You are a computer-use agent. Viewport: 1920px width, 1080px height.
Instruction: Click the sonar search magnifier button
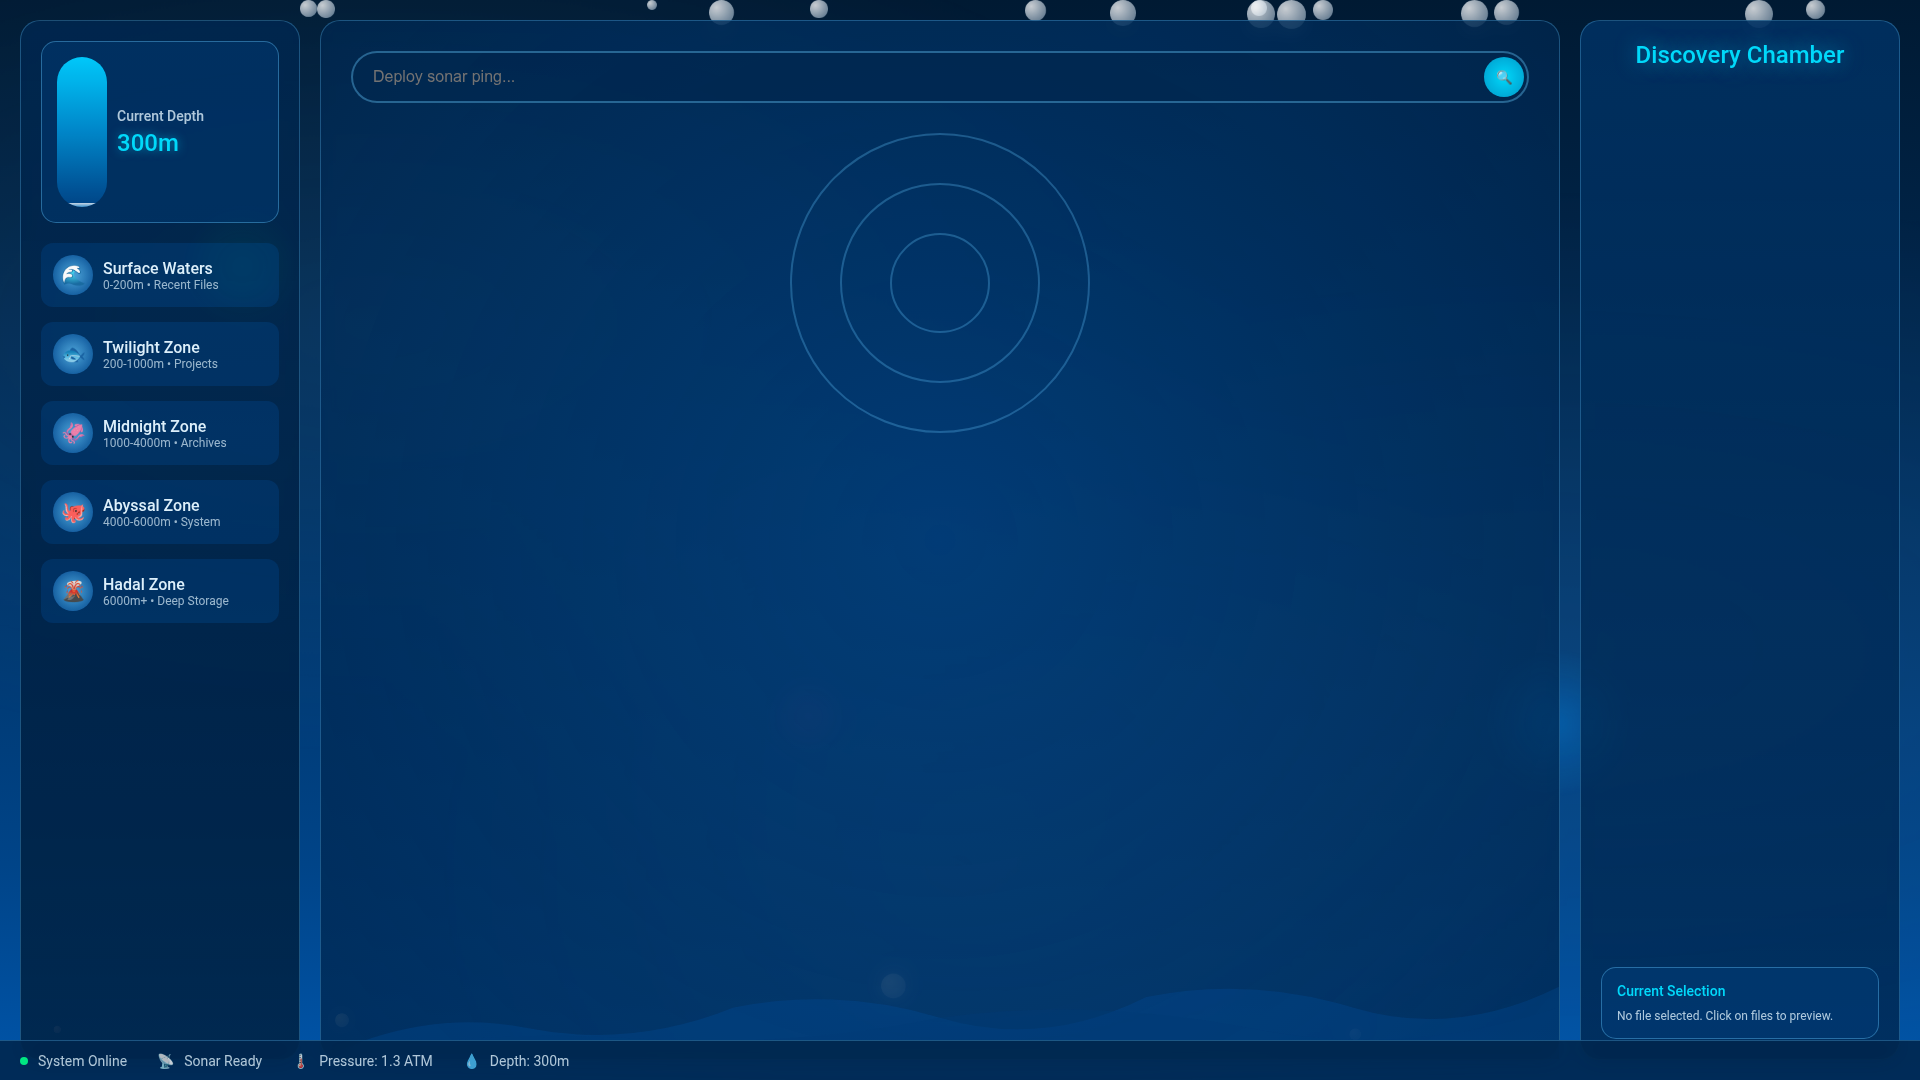(1503, 77)
